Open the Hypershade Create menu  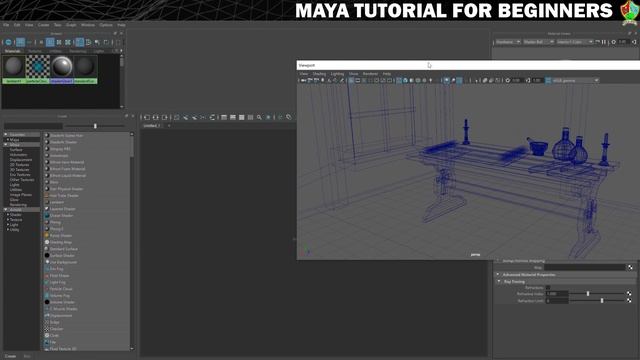pos(43,25)
